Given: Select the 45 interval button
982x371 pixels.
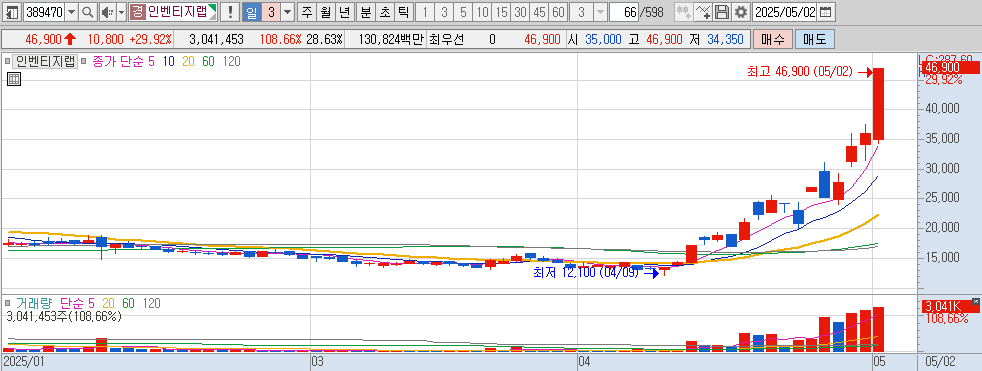Looking at the screenshot, I should (x=539, y=11).
